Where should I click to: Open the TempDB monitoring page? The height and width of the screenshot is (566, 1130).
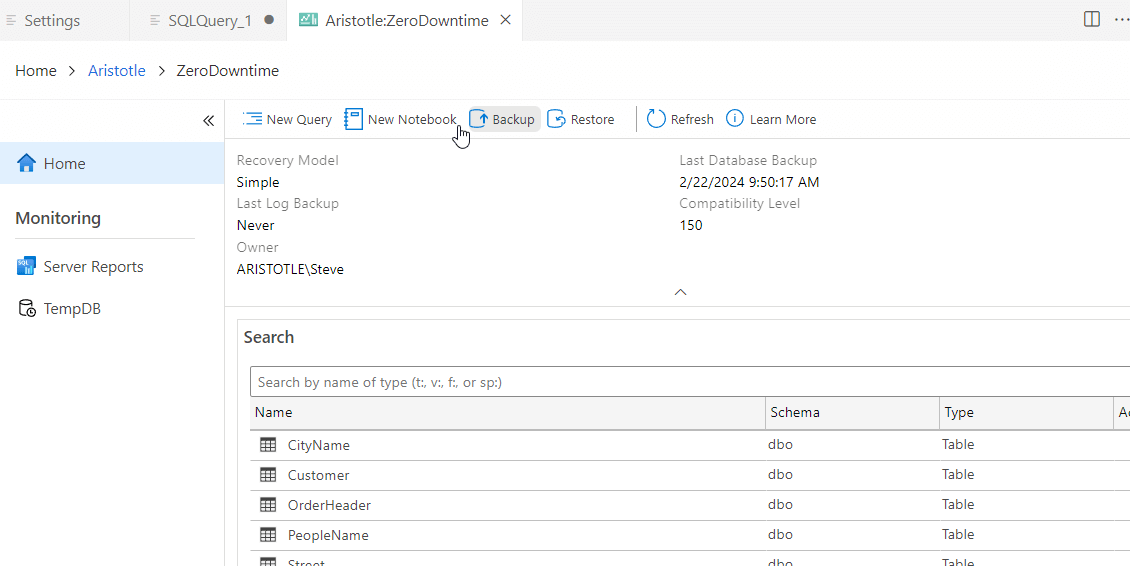tap(72, 309)
